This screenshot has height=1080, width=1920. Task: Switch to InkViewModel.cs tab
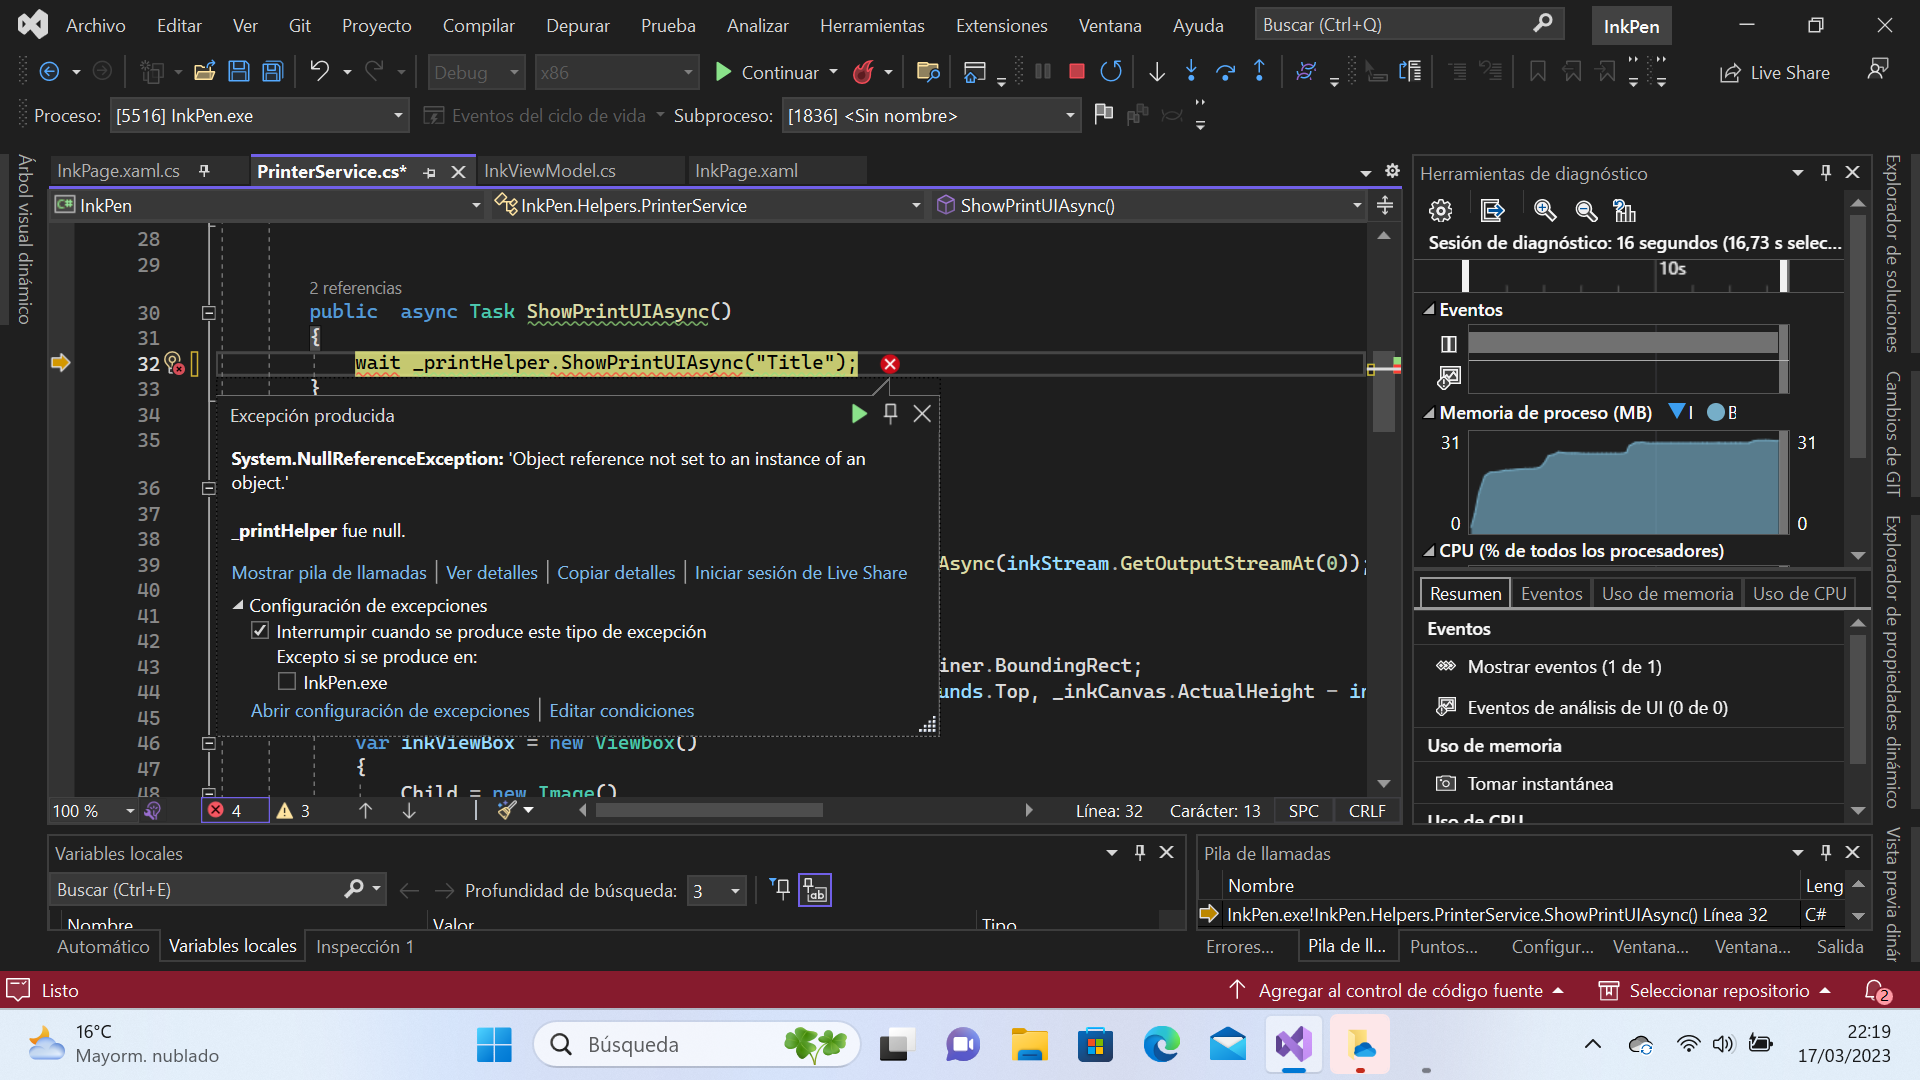point(549,171)
